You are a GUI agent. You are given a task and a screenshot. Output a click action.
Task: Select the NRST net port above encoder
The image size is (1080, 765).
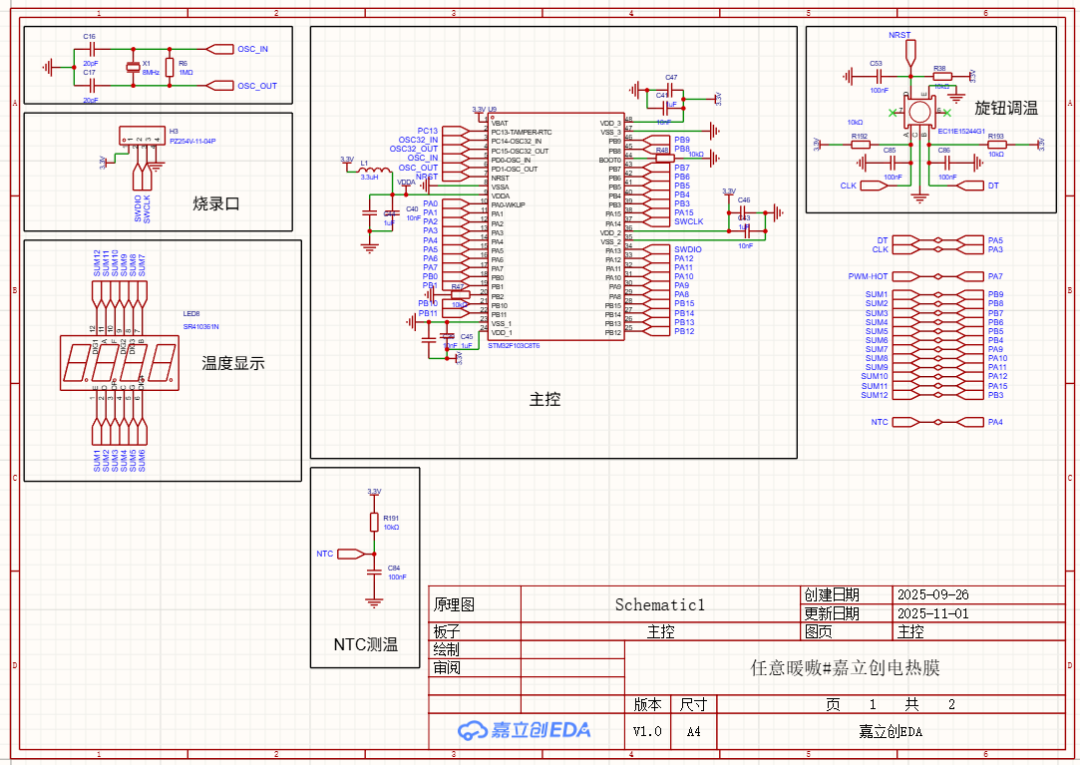click(x=911, y=53)
